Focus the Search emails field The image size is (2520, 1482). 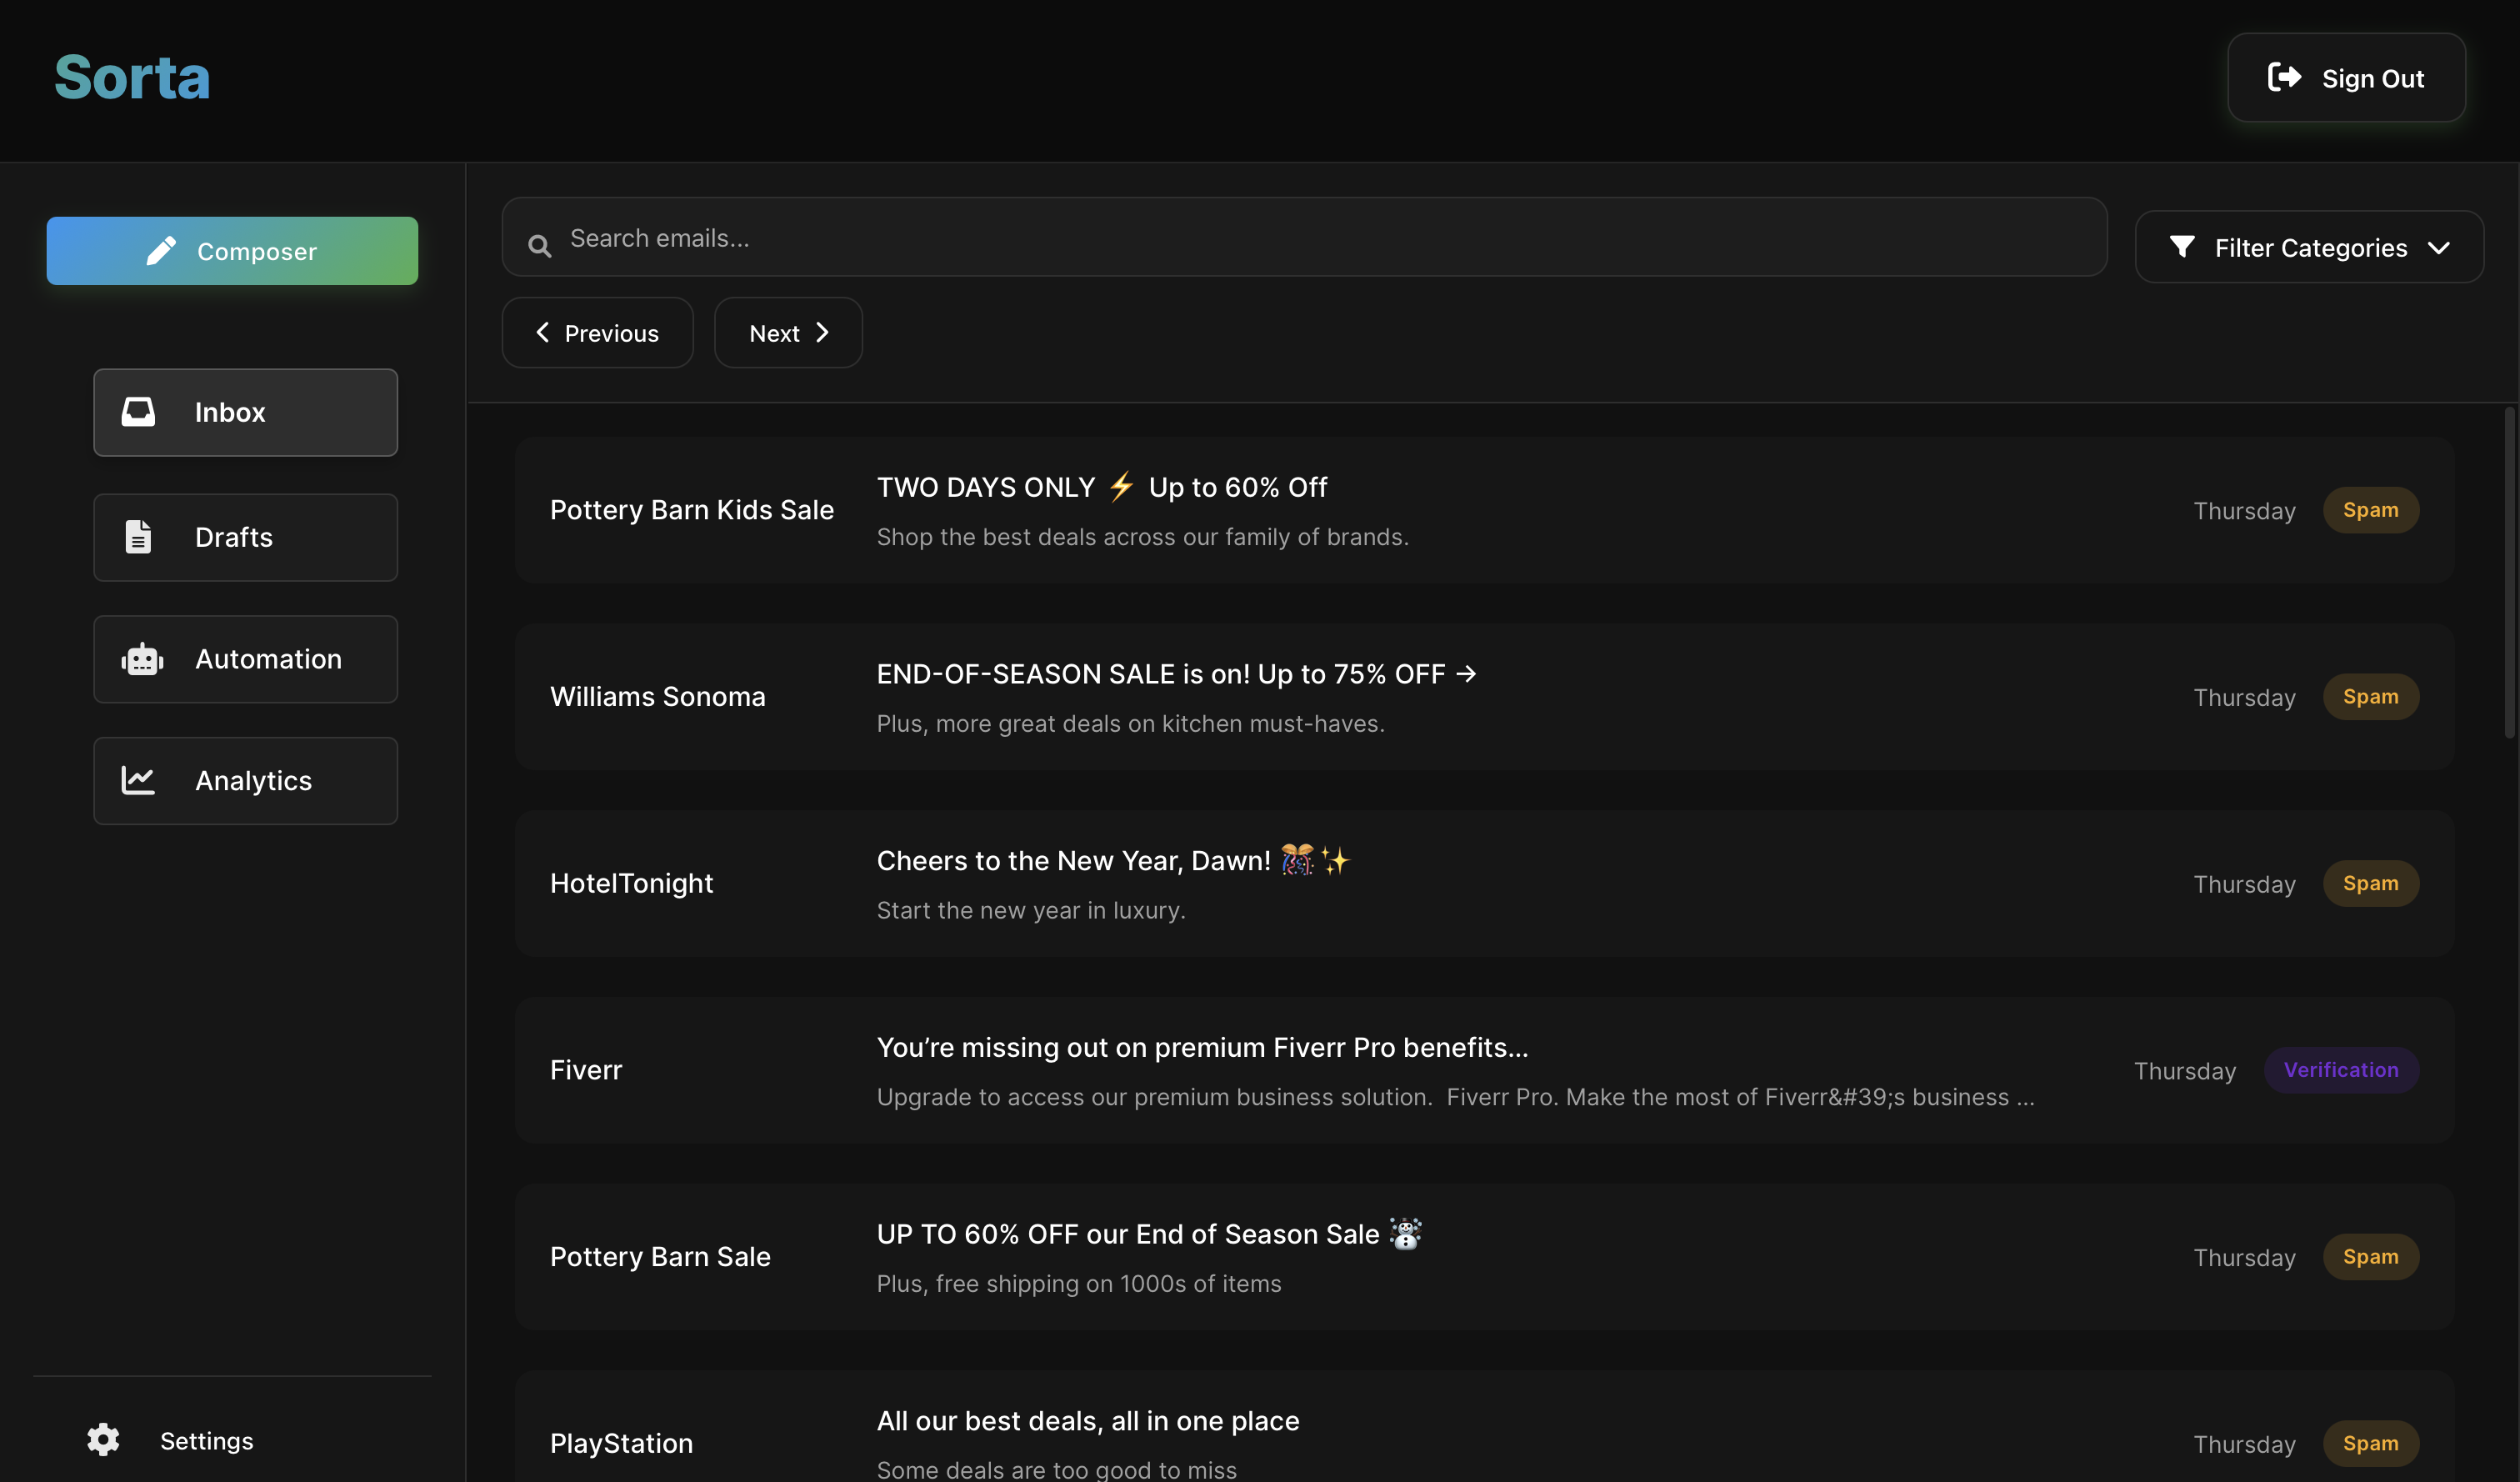coord(1304,237)
